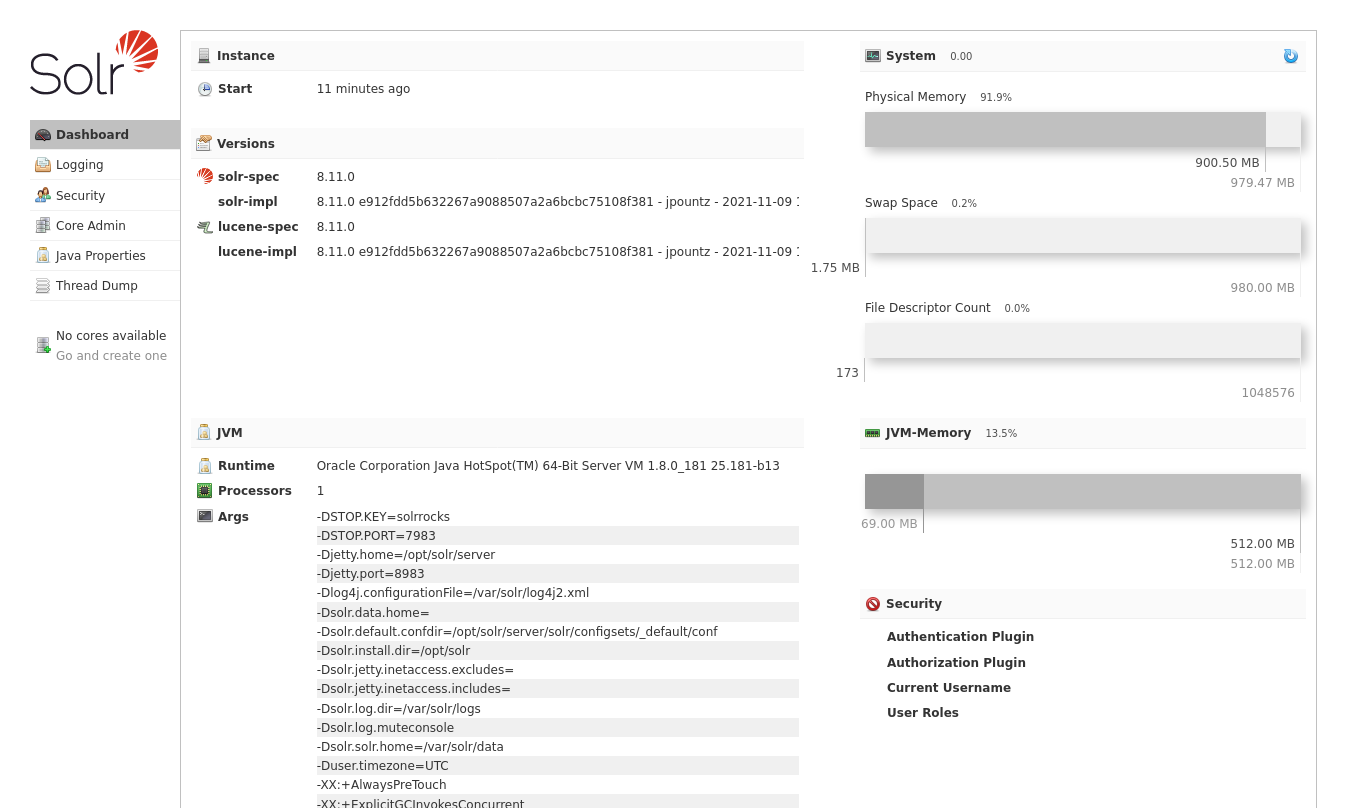Click the '11 minutes ago' start value
Screen dimensions: 1347x808
(363, 89)
